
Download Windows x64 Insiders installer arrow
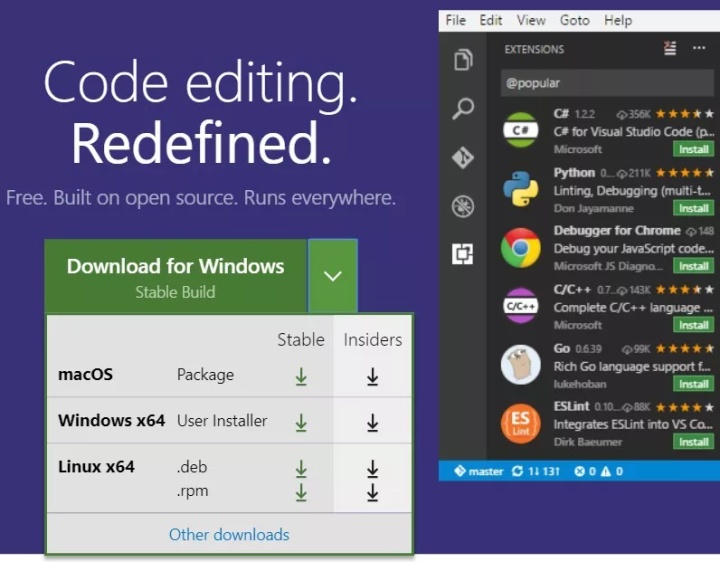[x=372, y=423]
